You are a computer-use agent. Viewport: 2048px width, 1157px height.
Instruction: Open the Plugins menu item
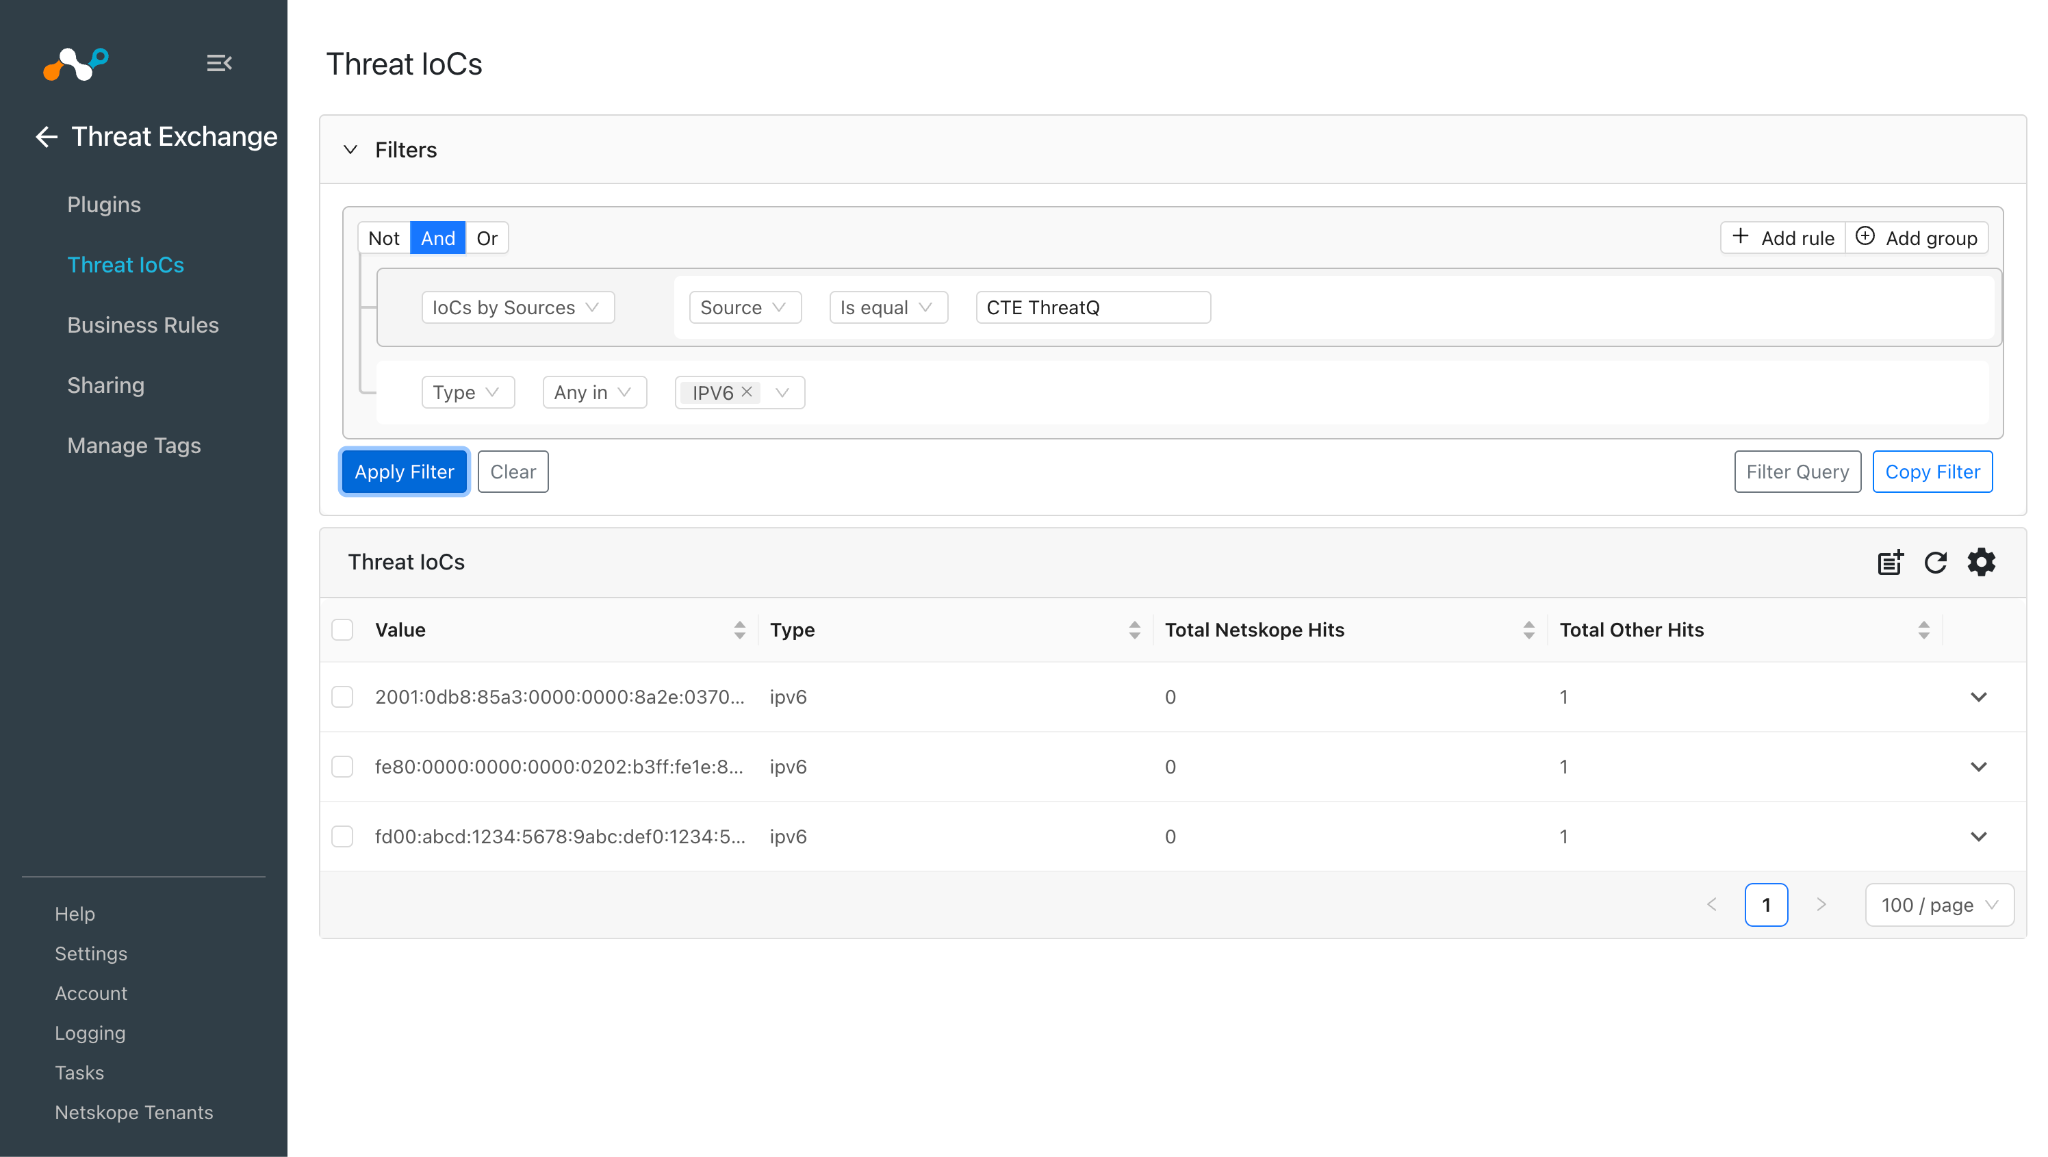104,205
